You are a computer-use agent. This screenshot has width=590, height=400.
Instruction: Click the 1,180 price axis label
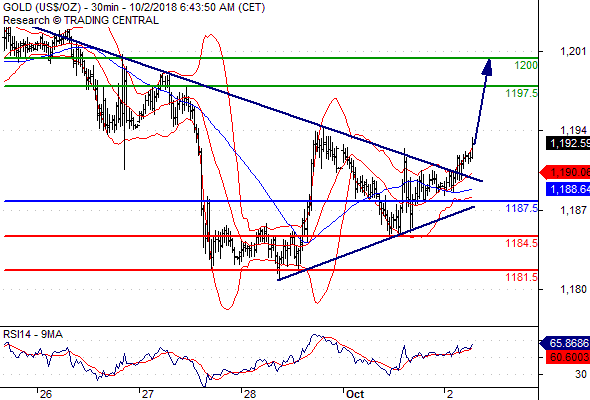[573, 289]
